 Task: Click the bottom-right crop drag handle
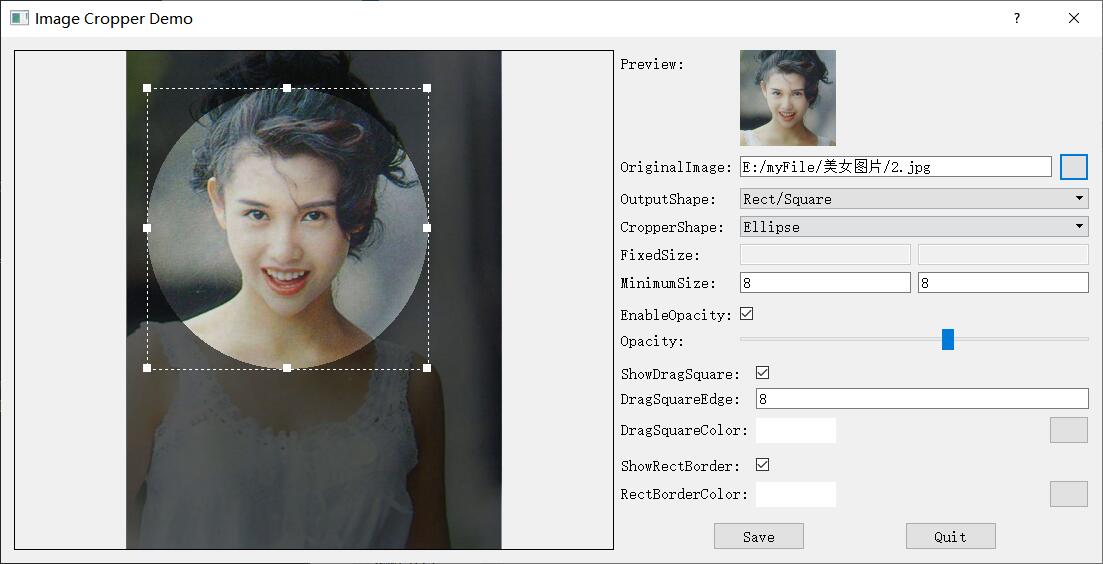[427, 368]
